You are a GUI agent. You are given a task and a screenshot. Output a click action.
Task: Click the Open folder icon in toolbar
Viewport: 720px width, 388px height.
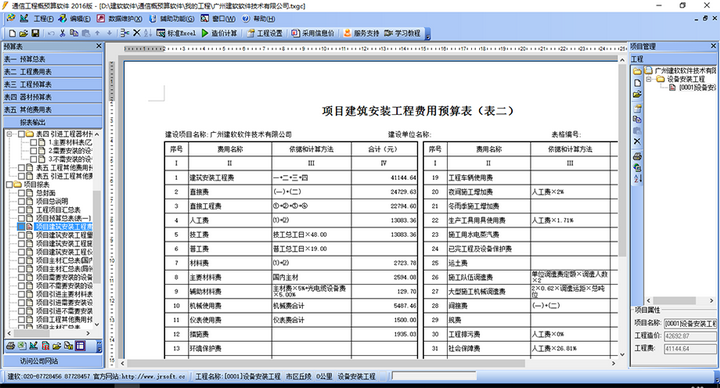point(23,33)
